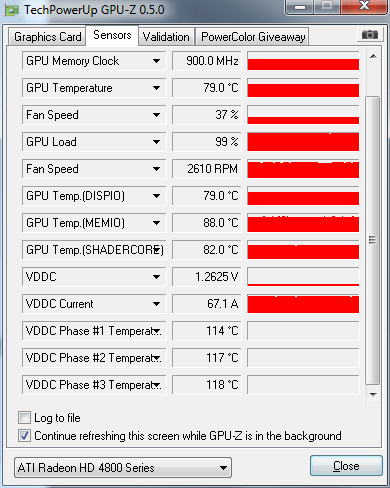Click the GPU Load red history graph
Screen dimensions: 390x488
[303, 142]
